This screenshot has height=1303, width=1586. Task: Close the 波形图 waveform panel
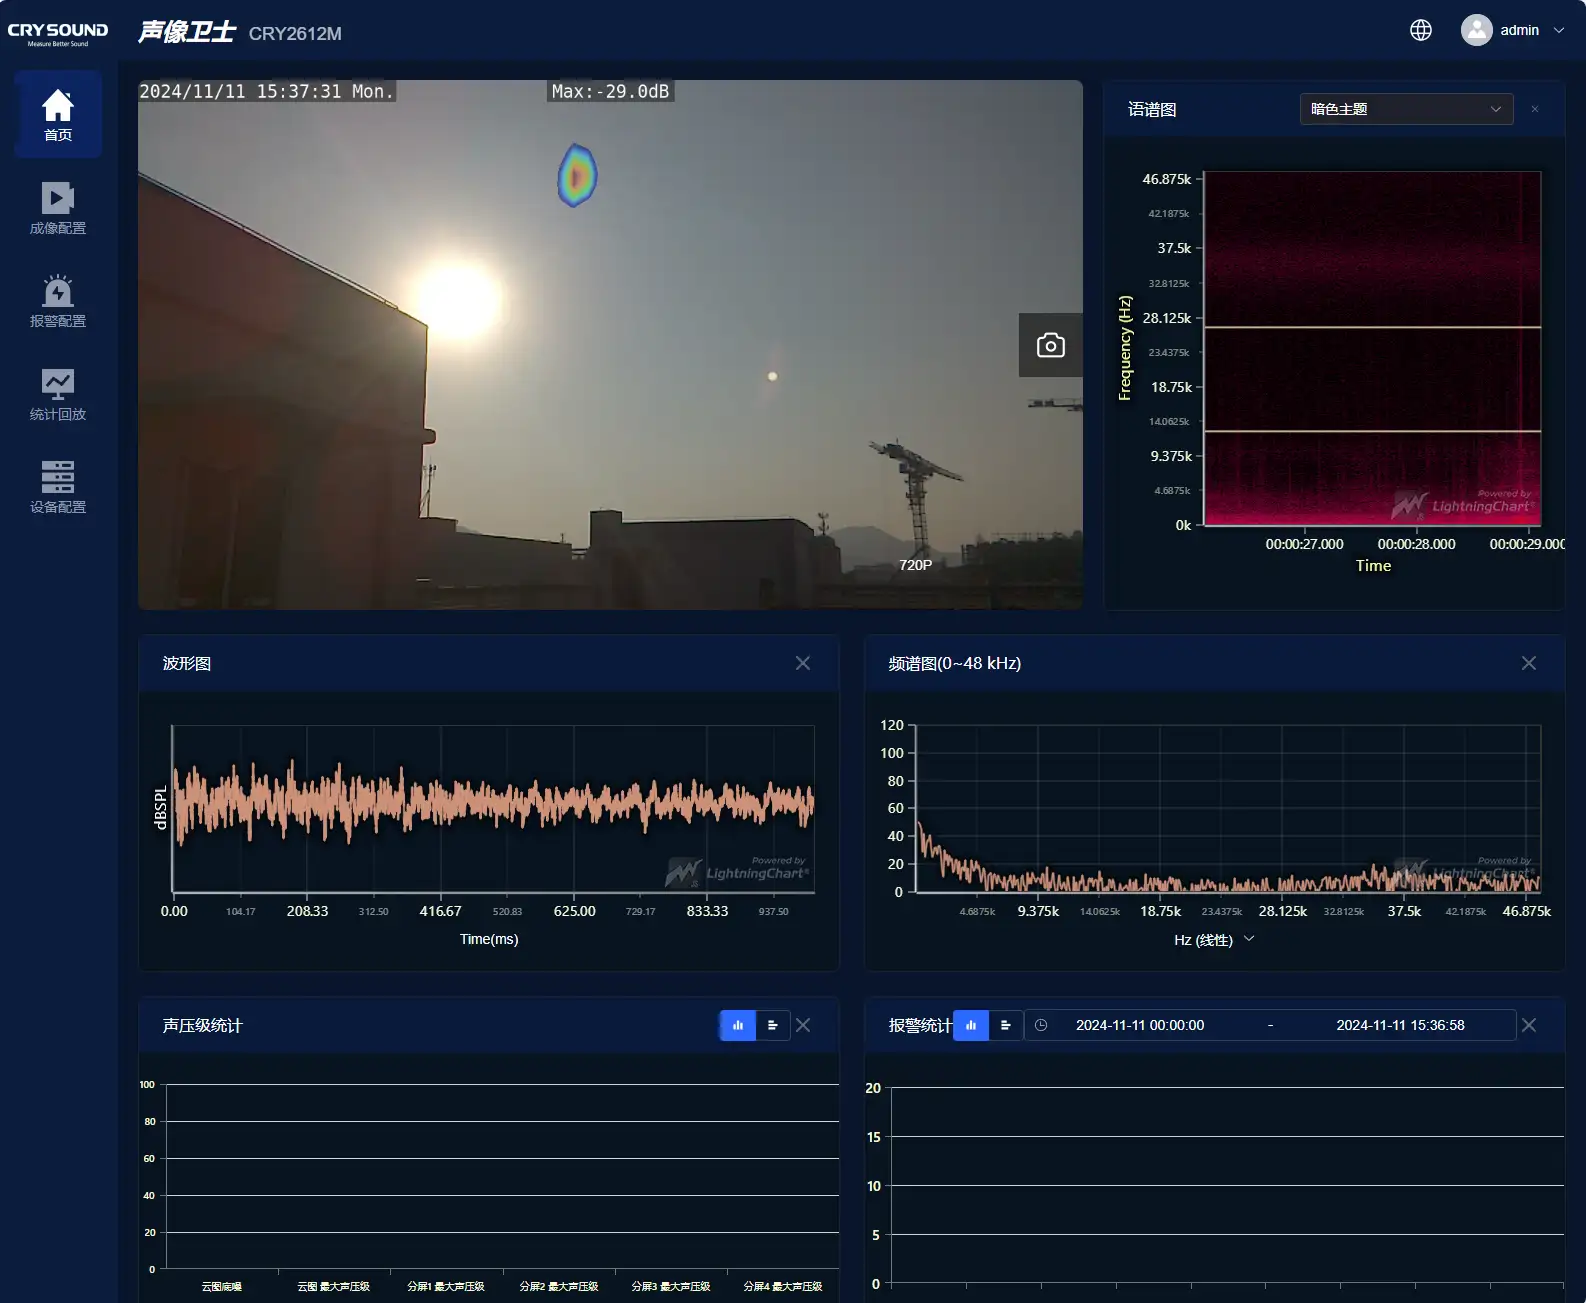pos(802,663)
